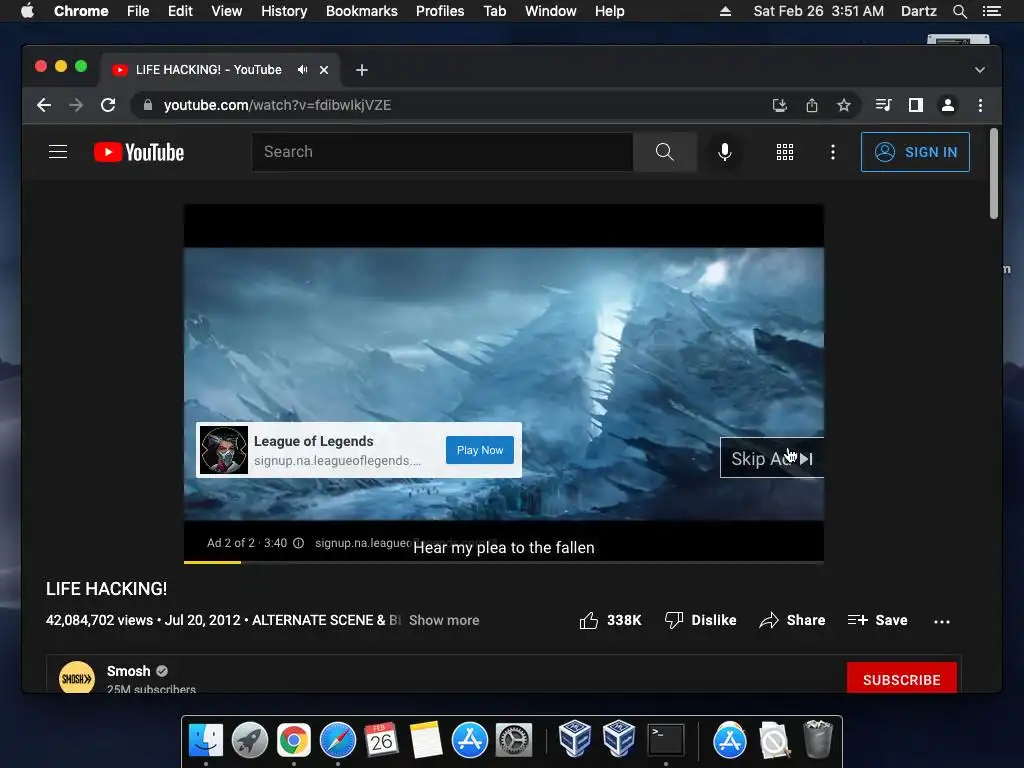
Task: Share this page from the toolbar
Action: [811, 105]
